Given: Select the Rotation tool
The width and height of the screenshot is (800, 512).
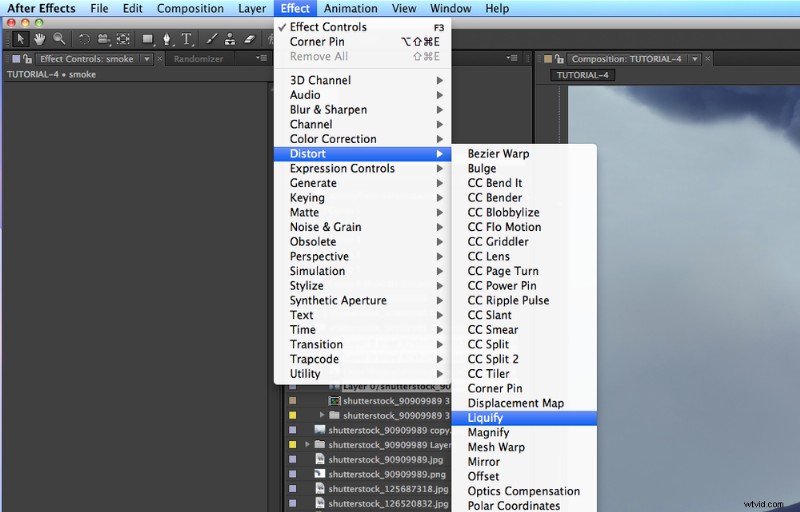Looking at the screenshot, I should tap(84, 39).
